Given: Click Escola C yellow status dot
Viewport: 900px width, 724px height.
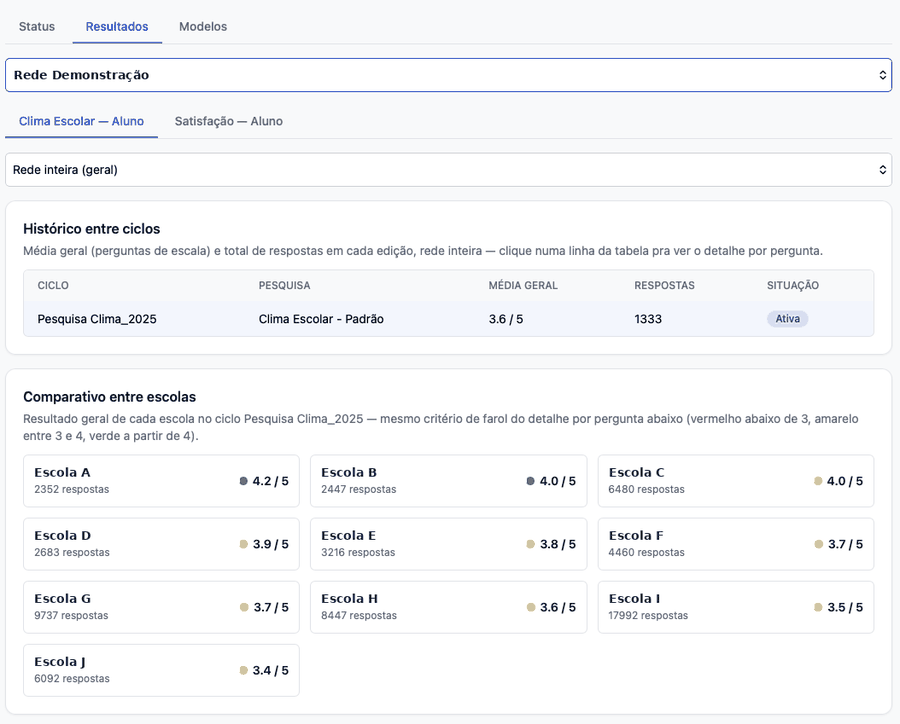Looking at the screenshot, I should coord(818,481).
